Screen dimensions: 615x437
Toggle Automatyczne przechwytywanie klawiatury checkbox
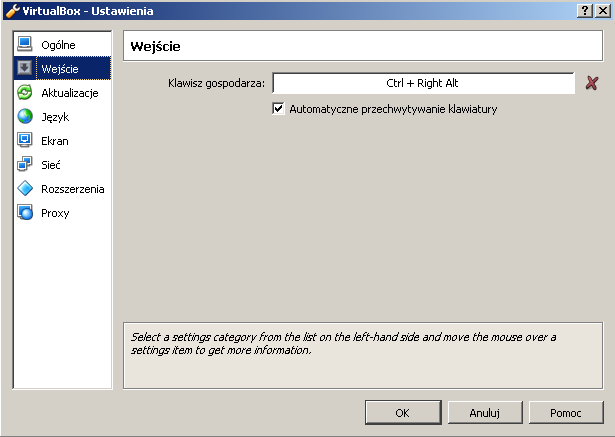278,109
